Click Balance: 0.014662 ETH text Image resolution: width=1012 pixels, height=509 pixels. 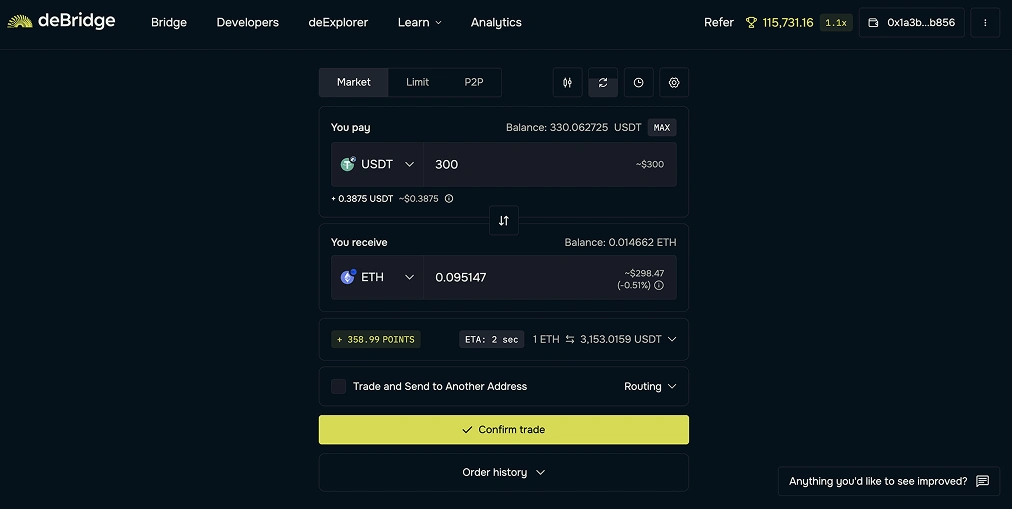pyautogui.click(x=620, y=243)
